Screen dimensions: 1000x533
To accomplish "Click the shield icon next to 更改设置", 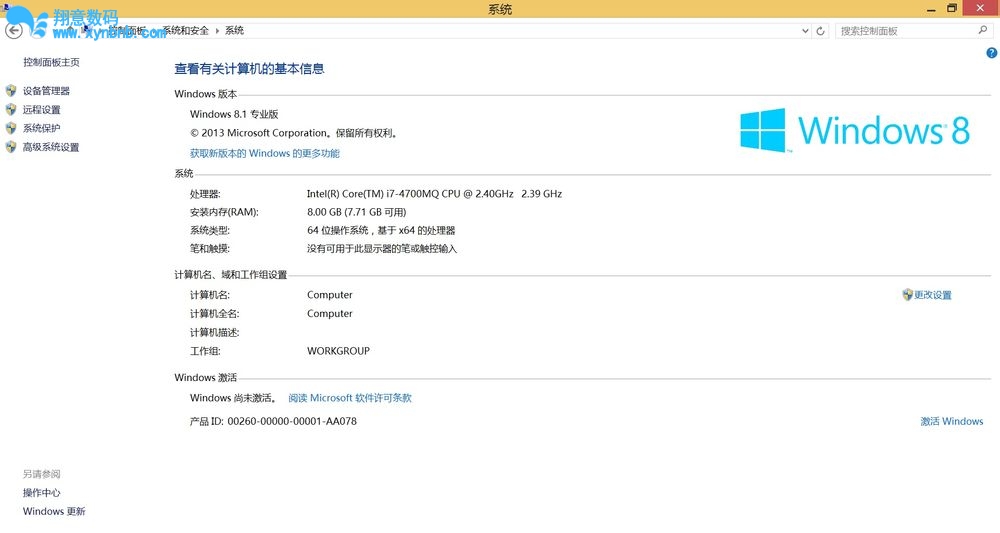I will 907,295.
